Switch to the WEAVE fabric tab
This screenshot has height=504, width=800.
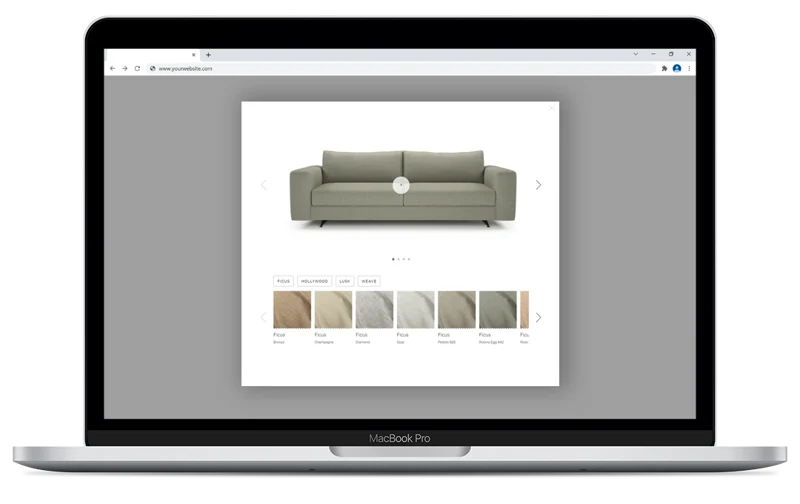(x=369, y=281)
